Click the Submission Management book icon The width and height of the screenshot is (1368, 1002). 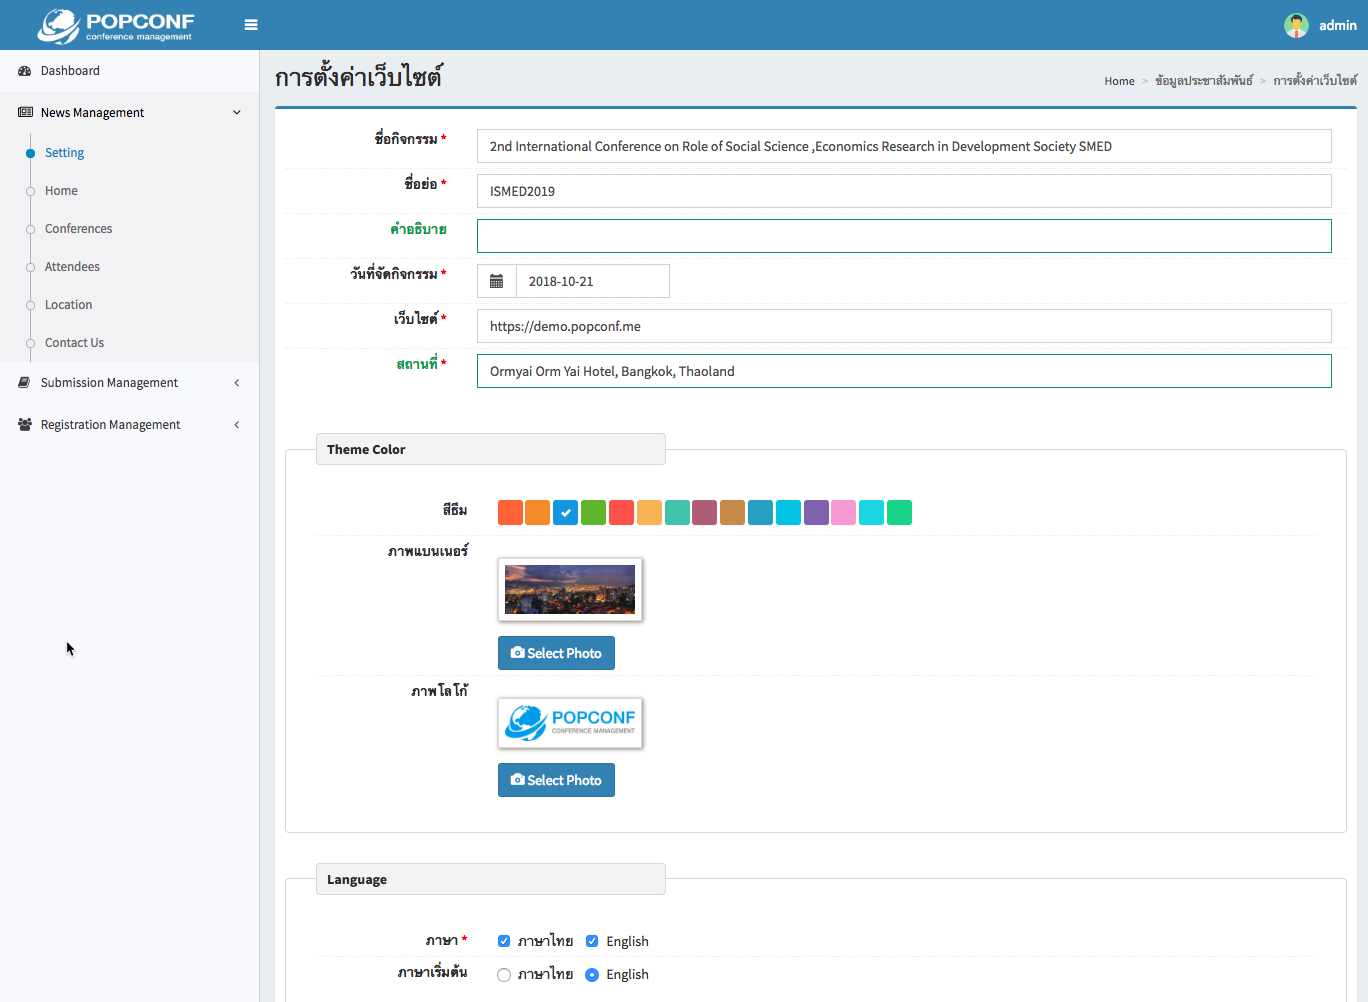pos(25,383)
